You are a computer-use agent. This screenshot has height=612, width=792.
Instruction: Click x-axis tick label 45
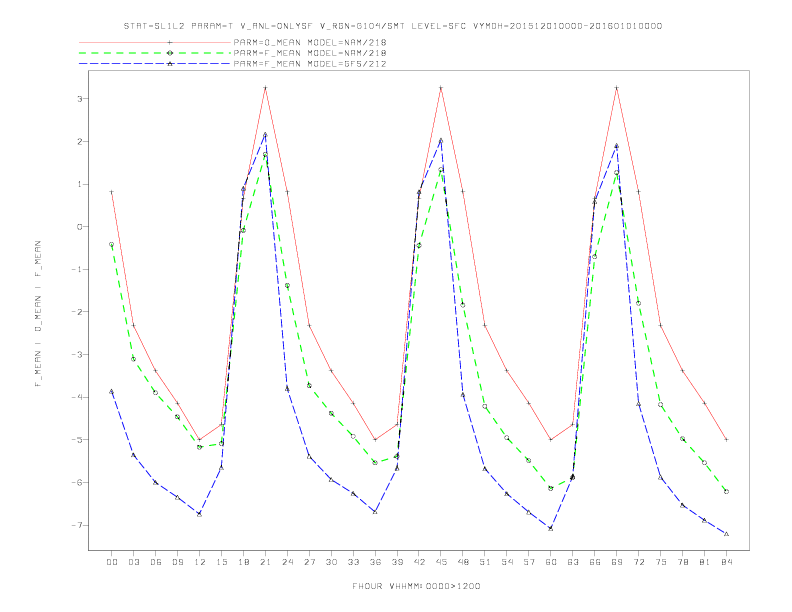click(x=441, y=562)
